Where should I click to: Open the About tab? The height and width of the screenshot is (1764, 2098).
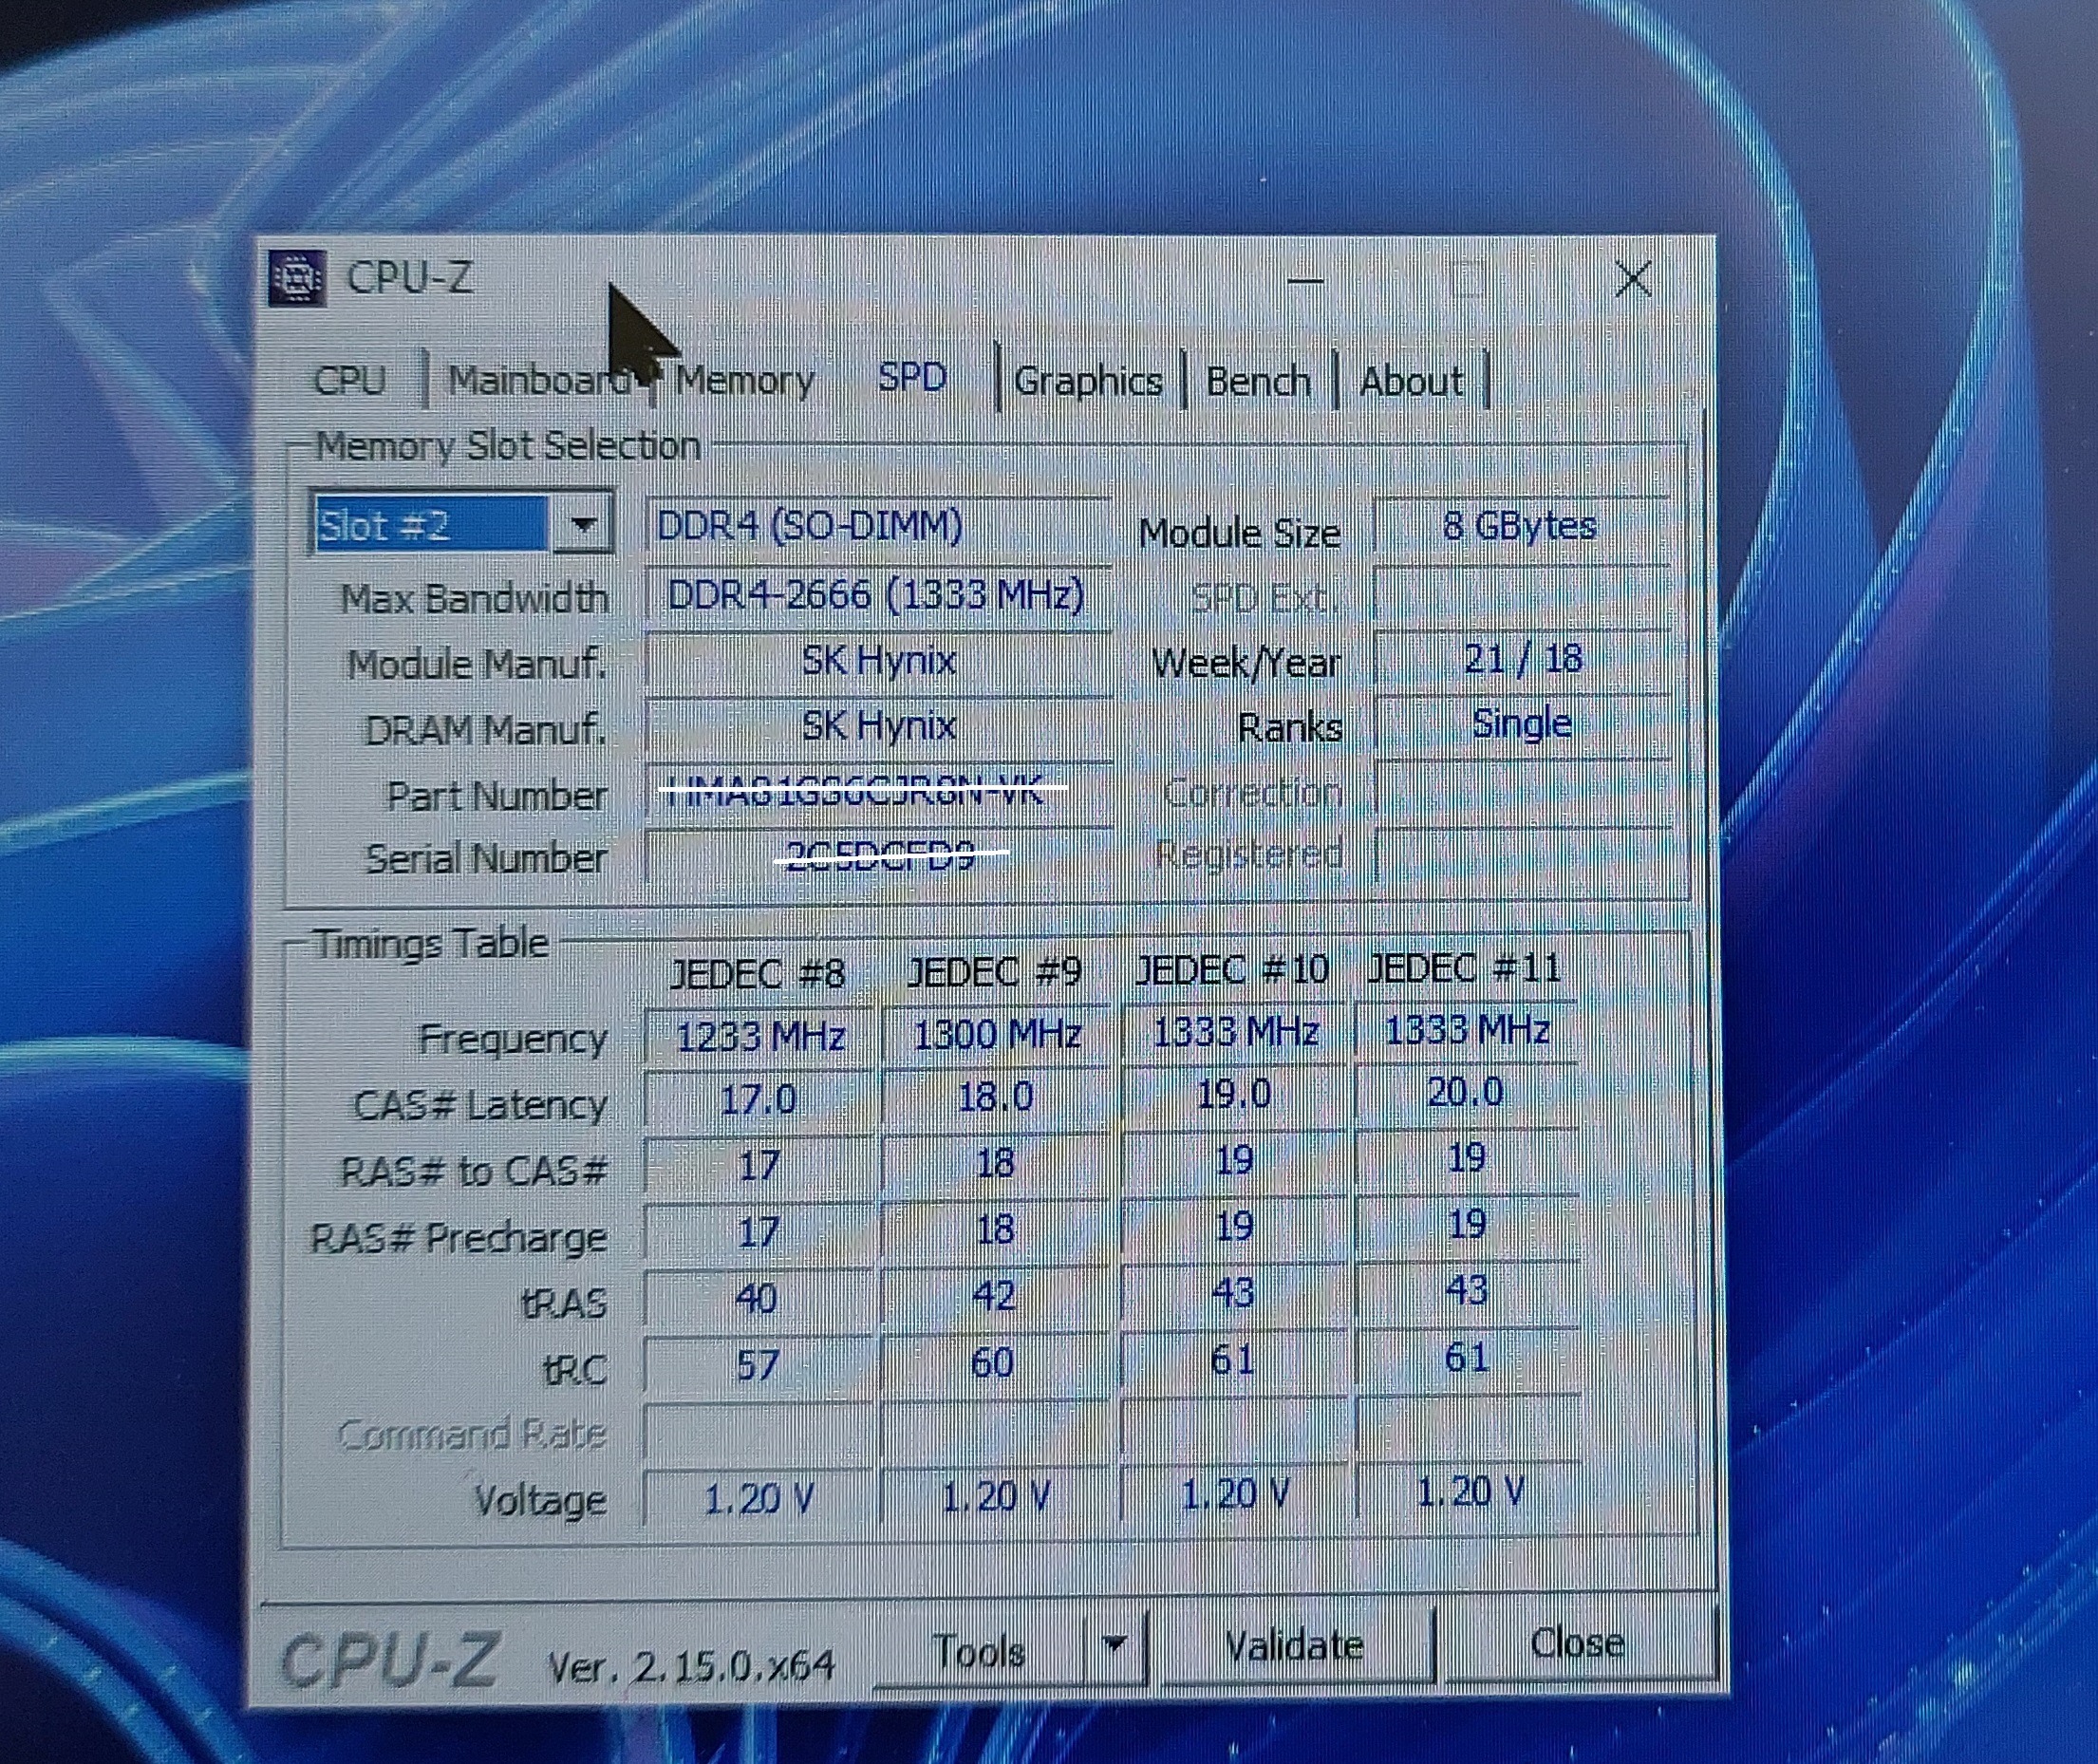pyautogui.click(x=1411, y=382)
